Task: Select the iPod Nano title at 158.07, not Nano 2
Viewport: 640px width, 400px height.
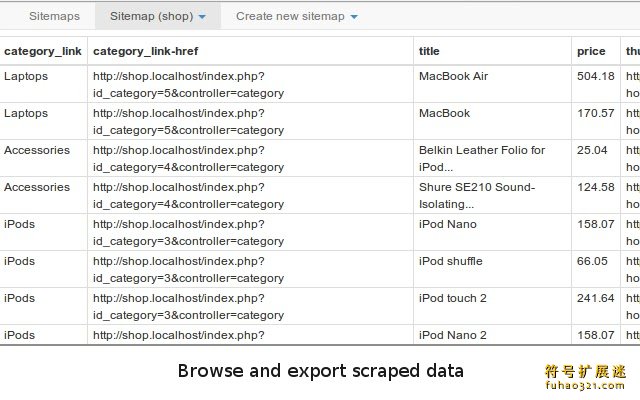Action: tap(448, 224)
